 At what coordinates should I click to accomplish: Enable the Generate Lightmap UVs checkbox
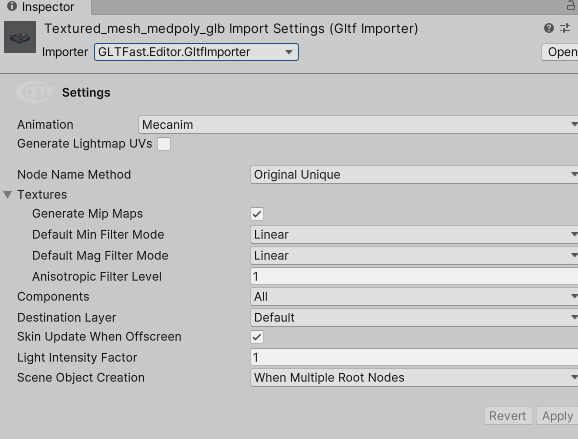(164, 144)
